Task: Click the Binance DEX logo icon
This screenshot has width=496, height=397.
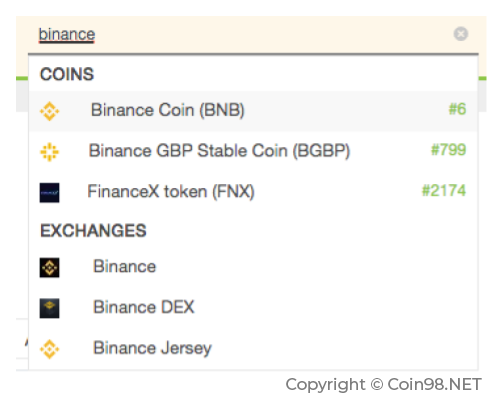Action: 50,308
